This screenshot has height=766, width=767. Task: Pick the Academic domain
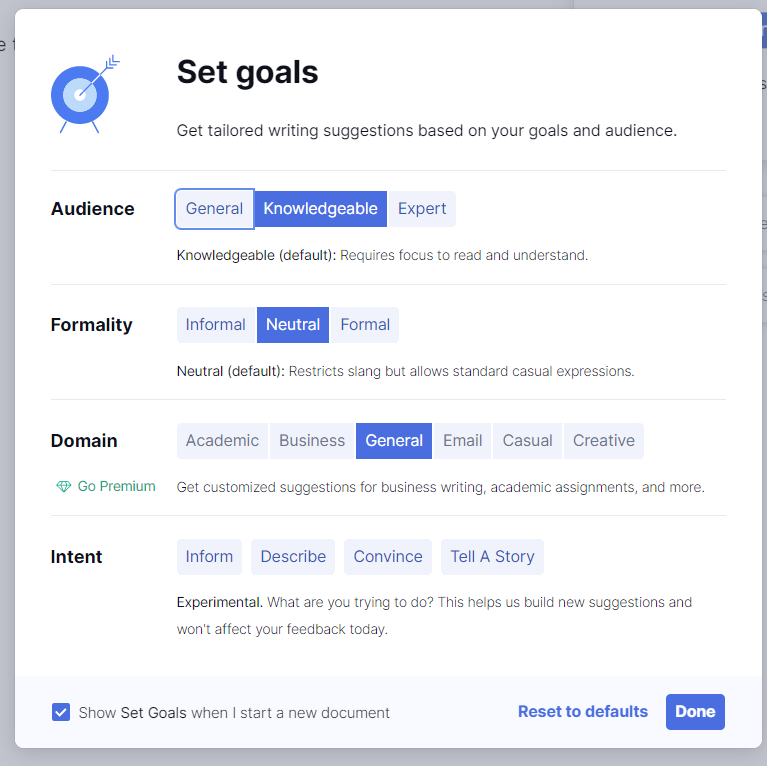click(222, 441)
